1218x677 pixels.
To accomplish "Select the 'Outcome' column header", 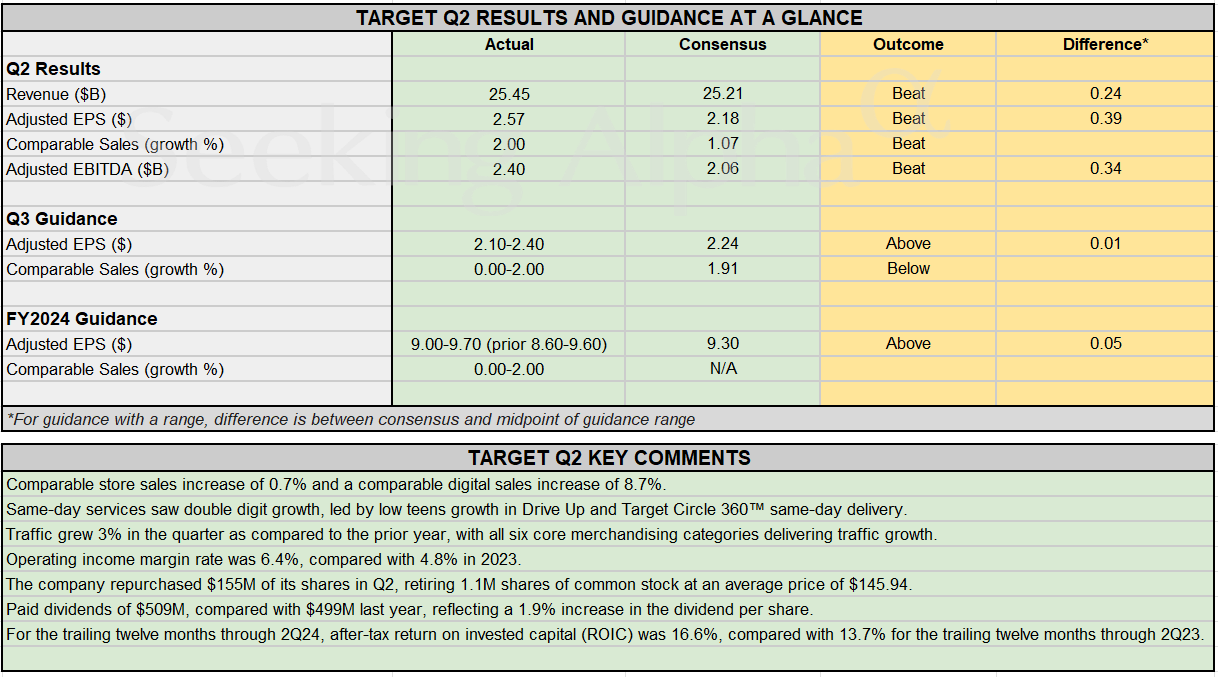I will (x=907, y=44).
